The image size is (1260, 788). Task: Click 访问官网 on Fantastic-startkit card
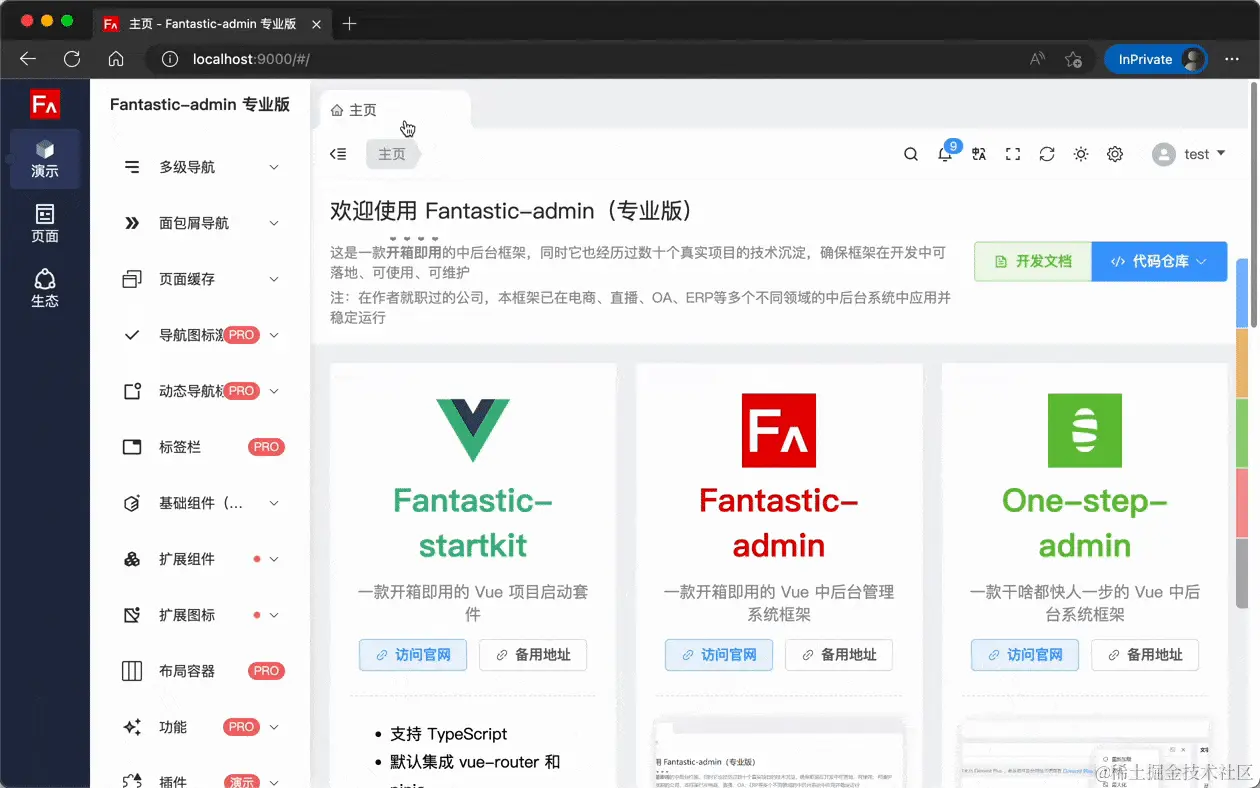413,655
